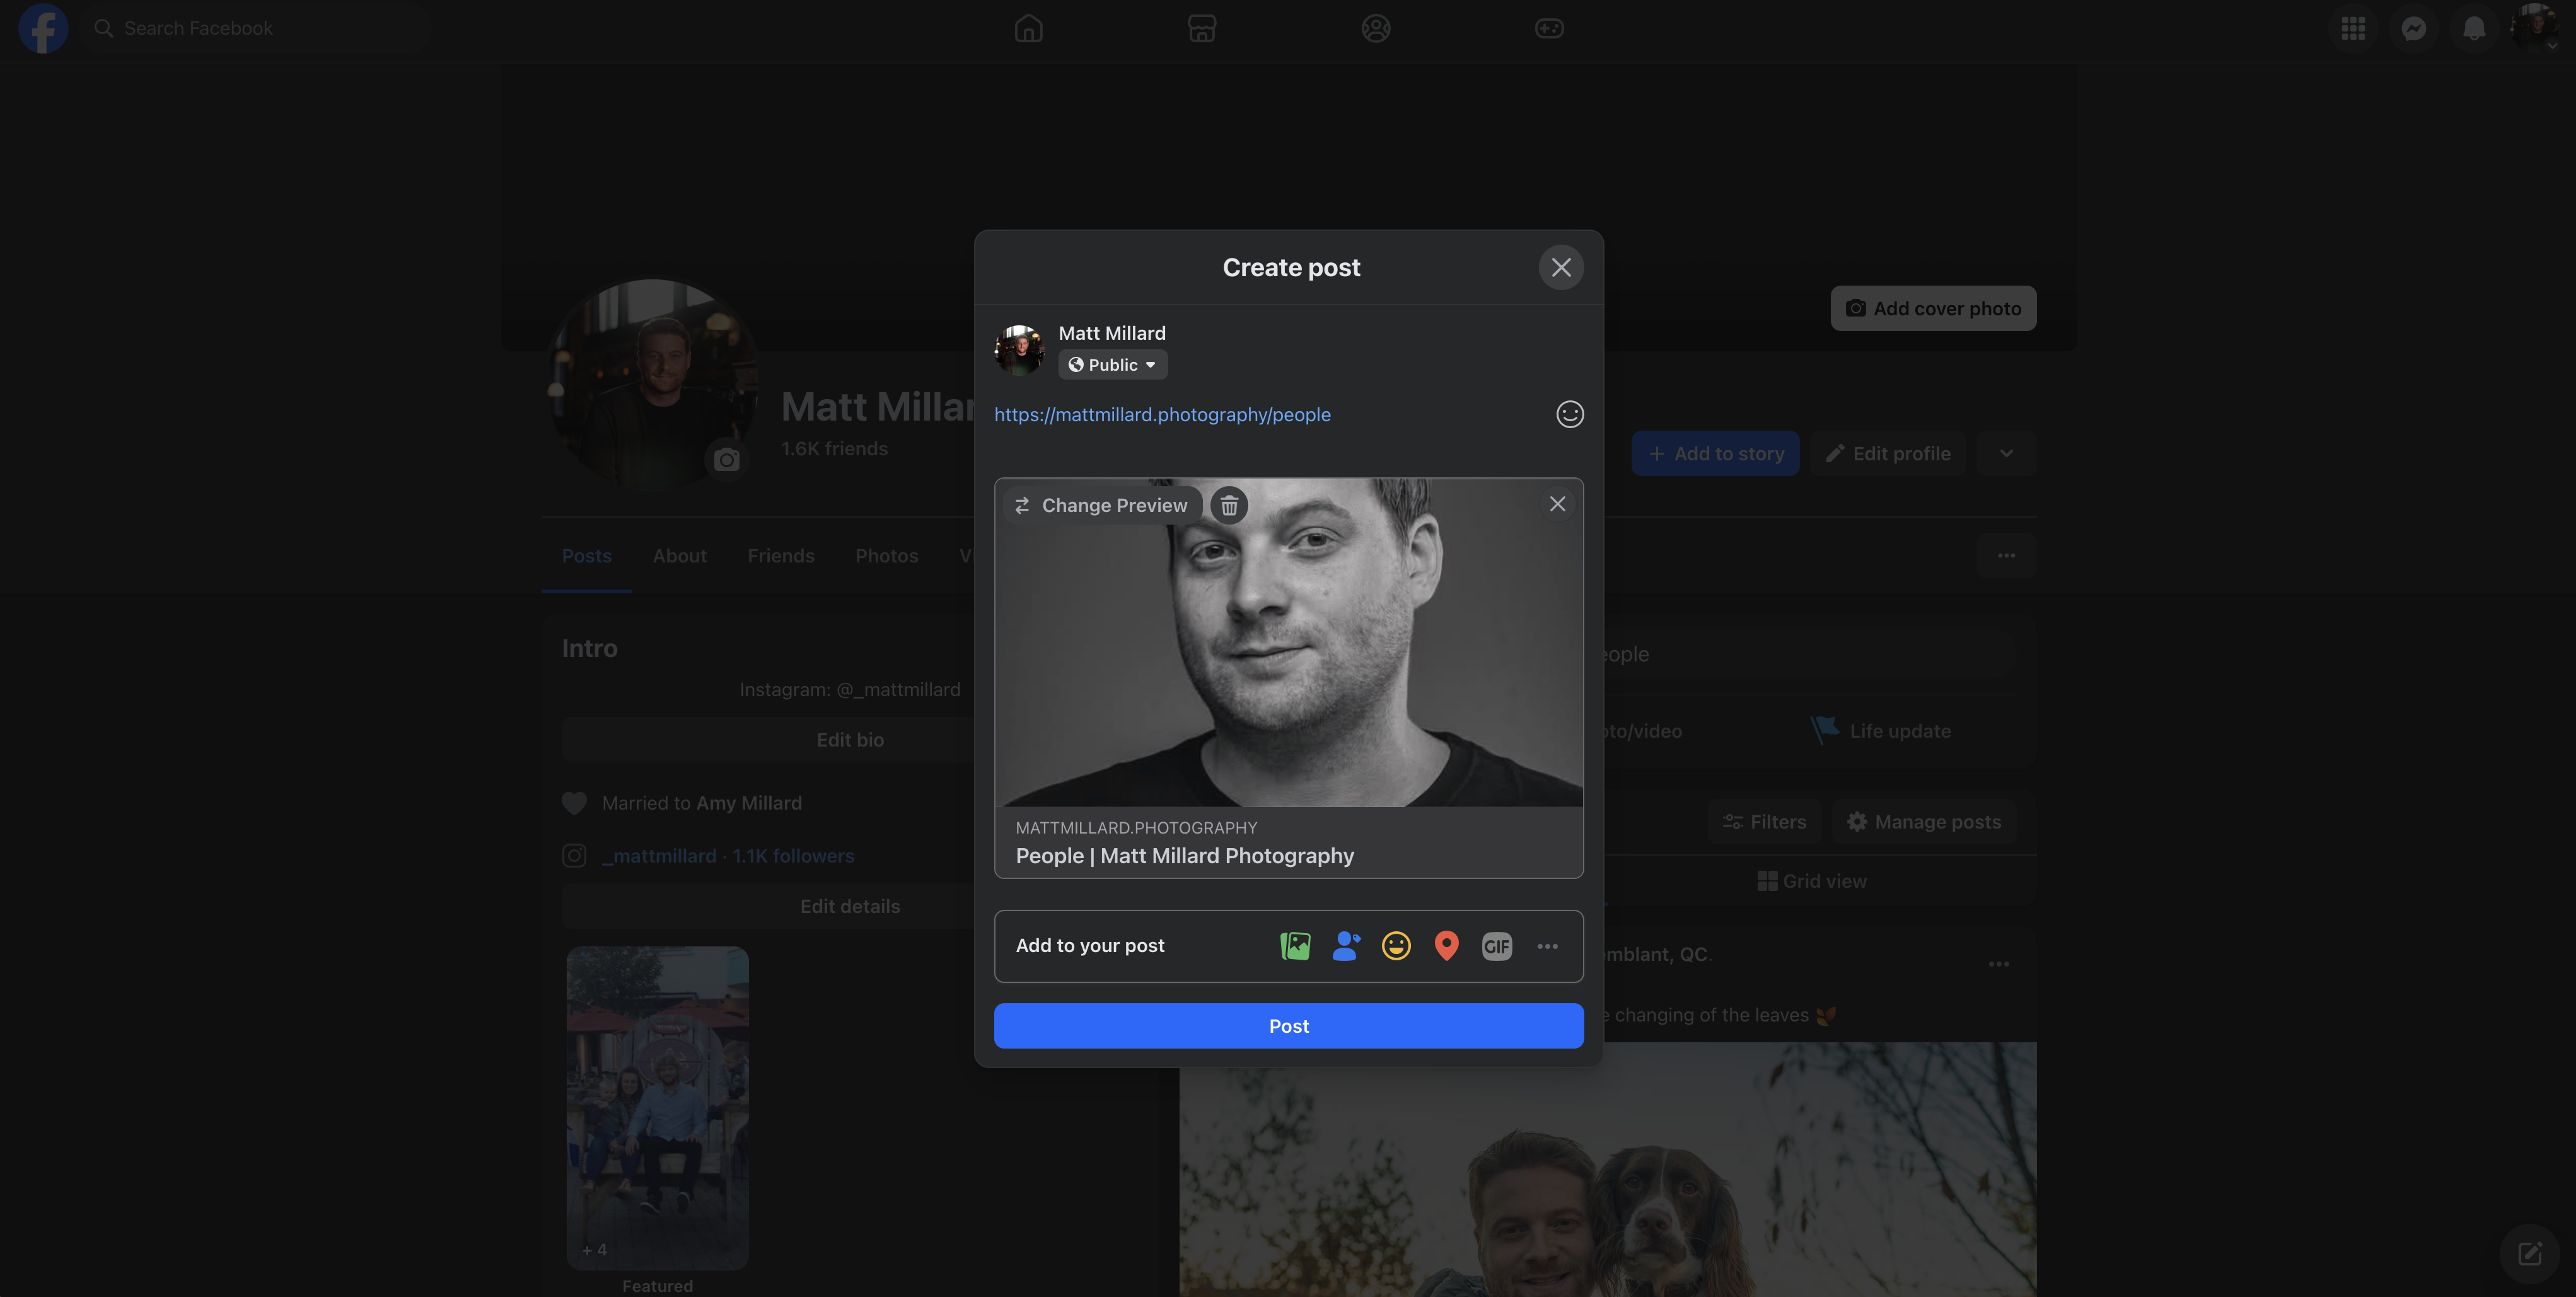2576x1297 pixels.
Task: Check in to a location
Action: 1446,945
